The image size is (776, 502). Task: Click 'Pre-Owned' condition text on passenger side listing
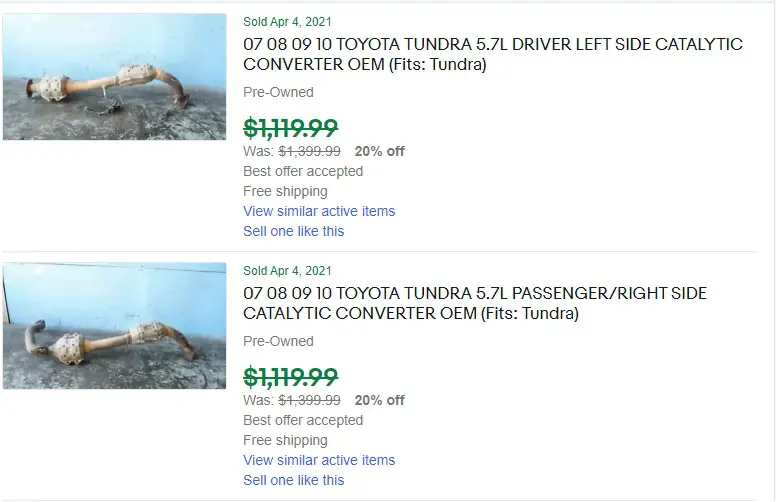[278, 341]
